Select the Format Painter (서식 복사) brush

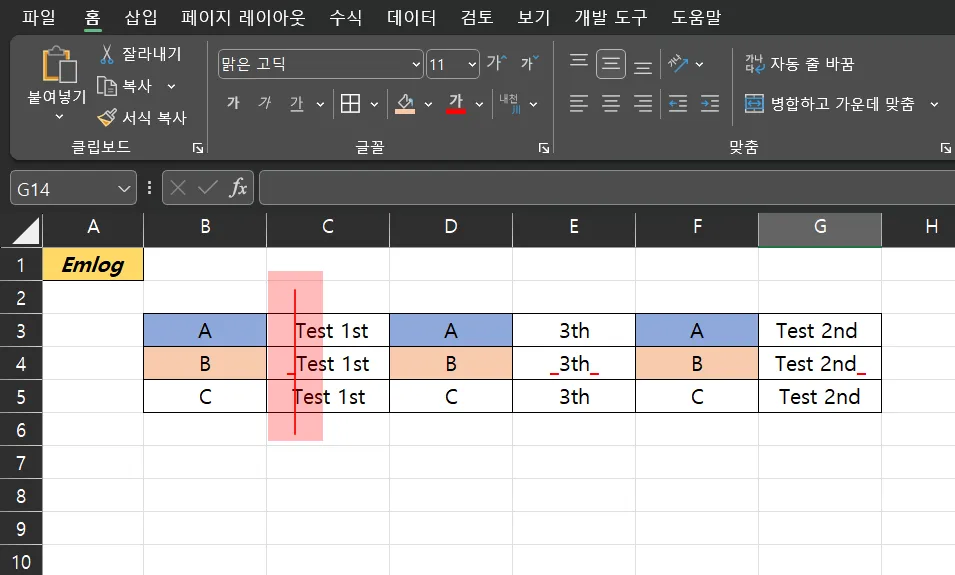107,117
